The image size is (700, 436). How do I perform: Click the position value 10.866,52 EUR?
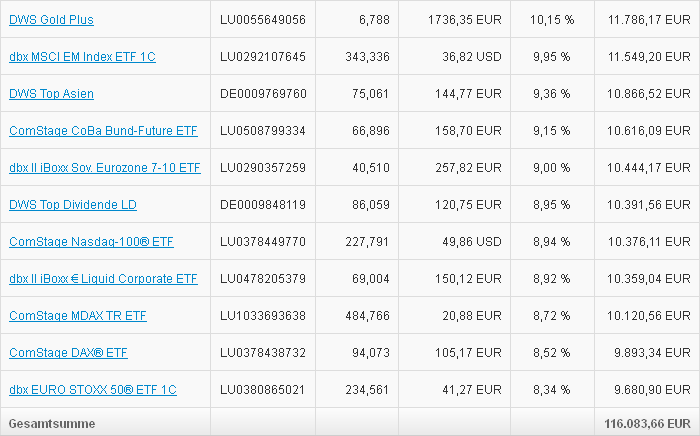[649, 94]
